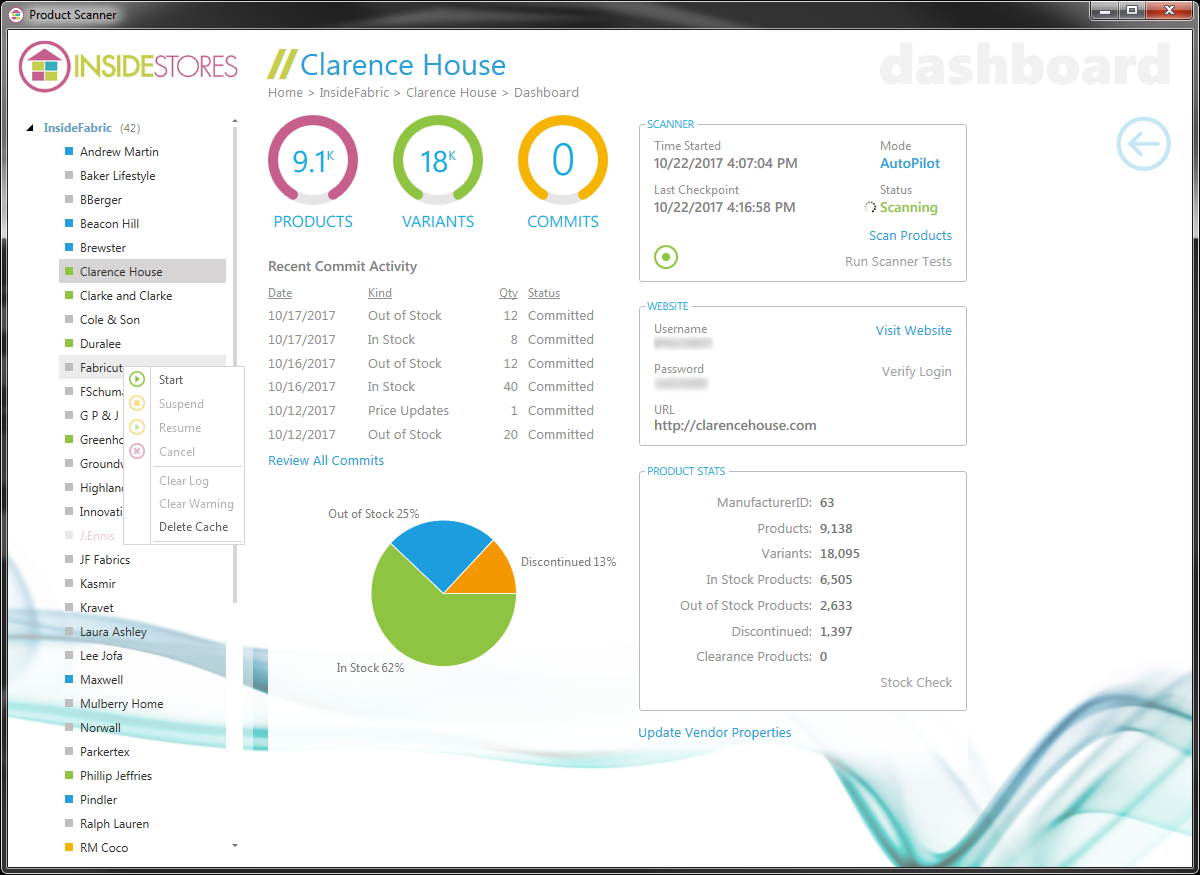Click Verify Login
This screenshot has height=875, width=1200.
[x=916, y=372]
